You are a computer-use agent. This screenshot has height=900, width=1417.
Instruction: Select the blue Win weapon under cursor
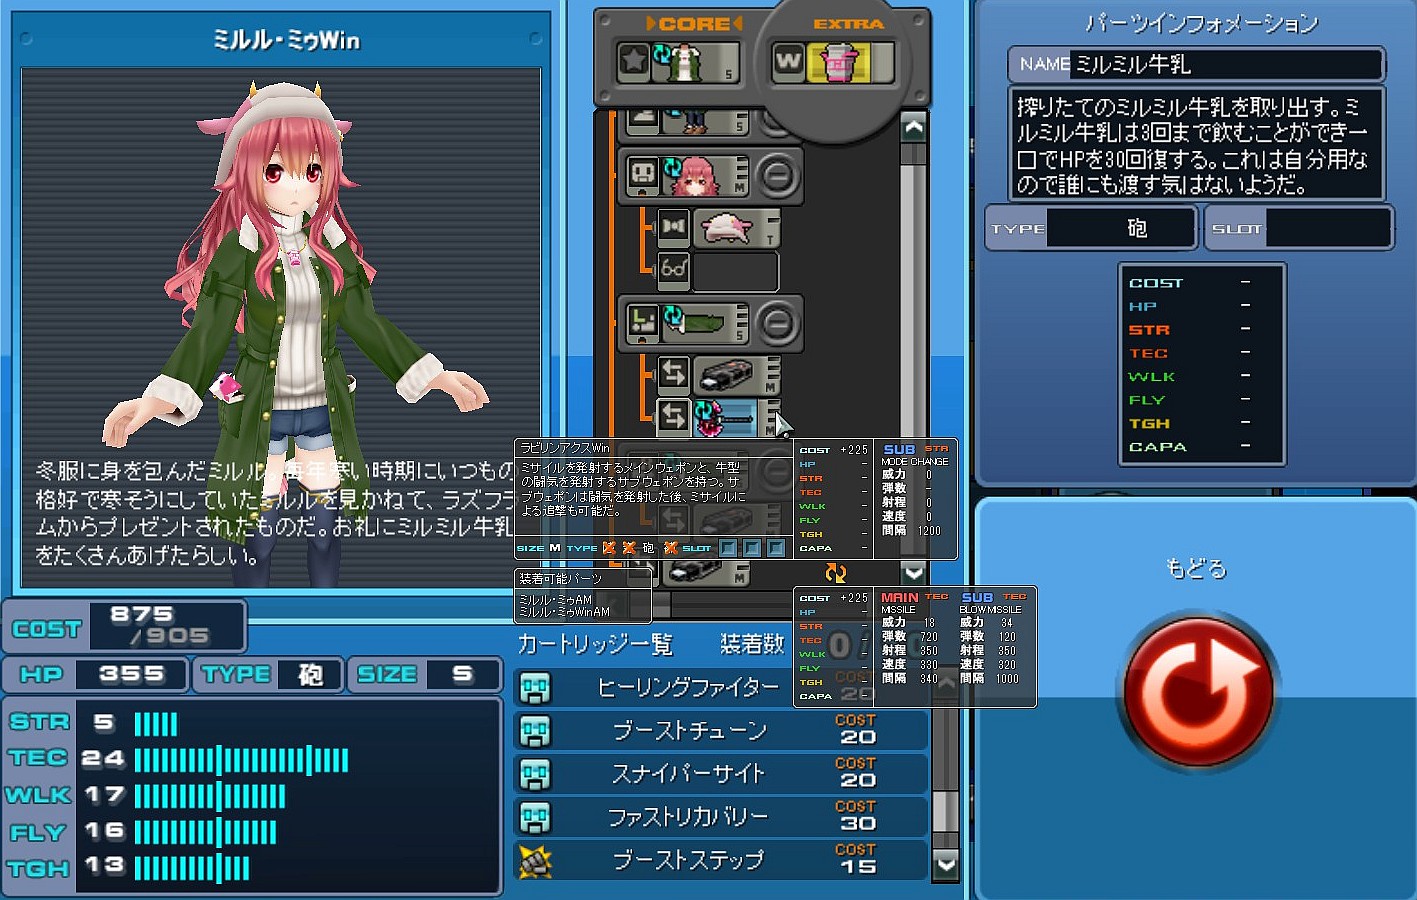[x=727, y=418]
